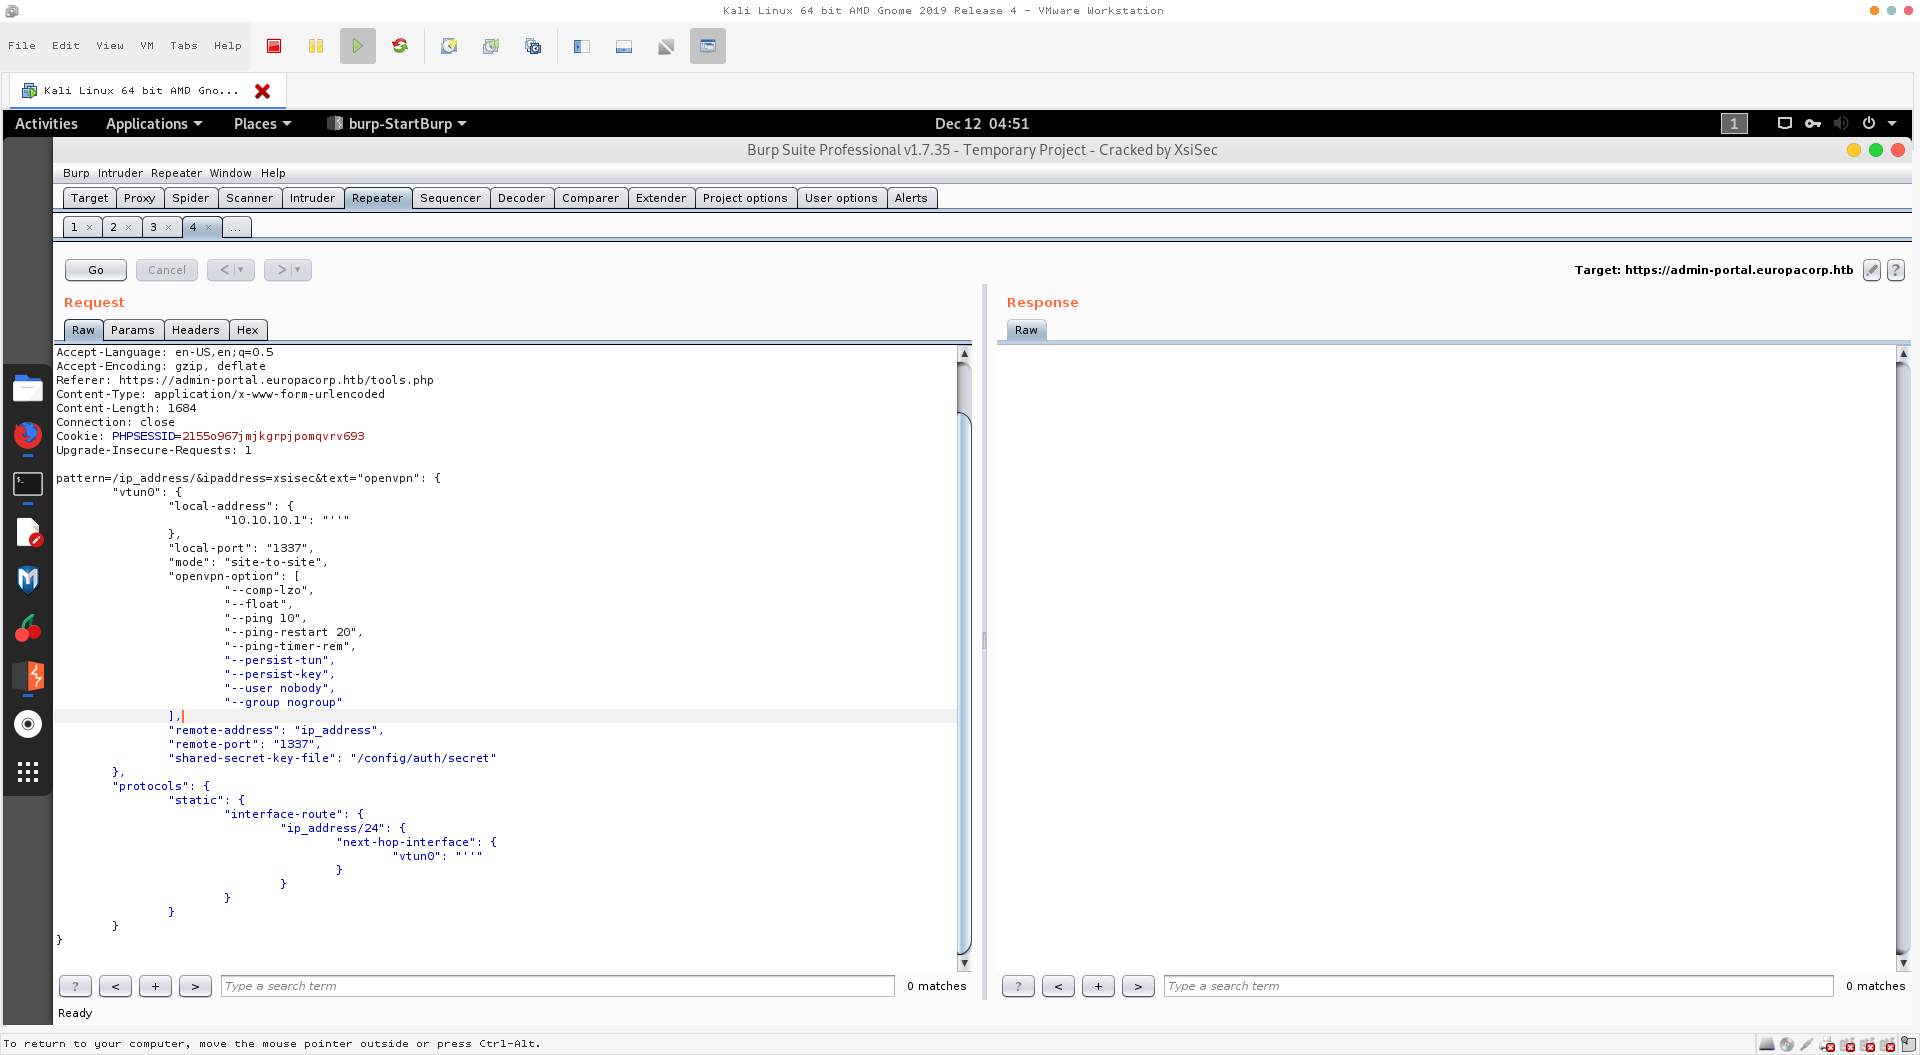Click the Cancel button
Viewport: 1920px width, 1055px height.
pyautogui.click(x=167, y=270)
